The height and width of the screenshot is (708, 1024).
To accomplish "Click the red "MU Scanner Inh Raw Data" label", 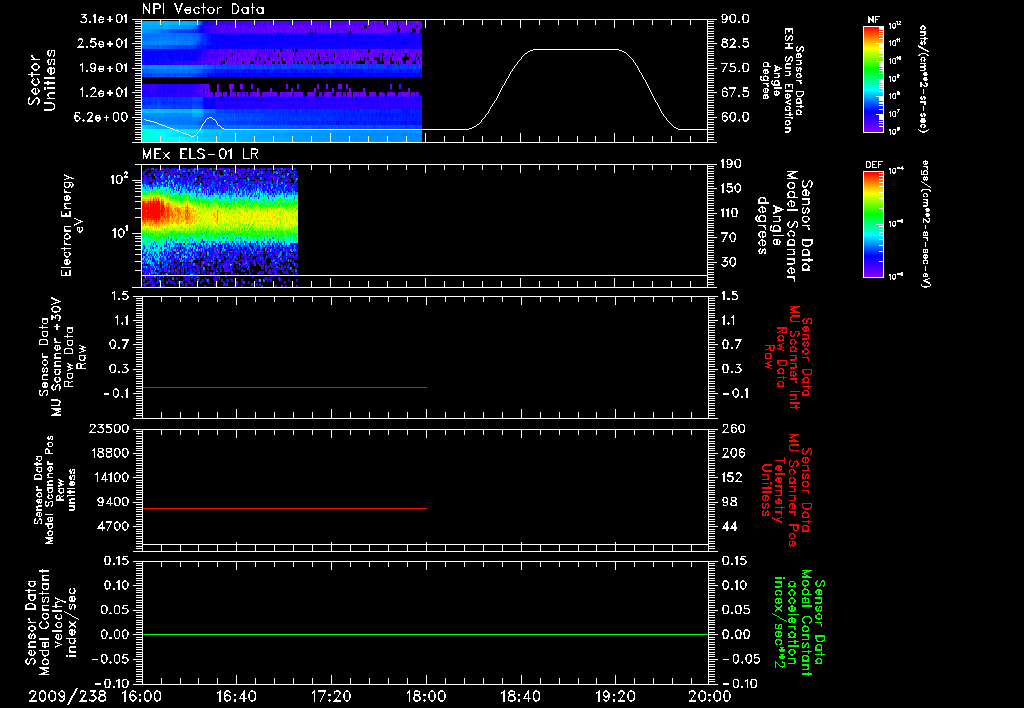I will click(788, 357).
